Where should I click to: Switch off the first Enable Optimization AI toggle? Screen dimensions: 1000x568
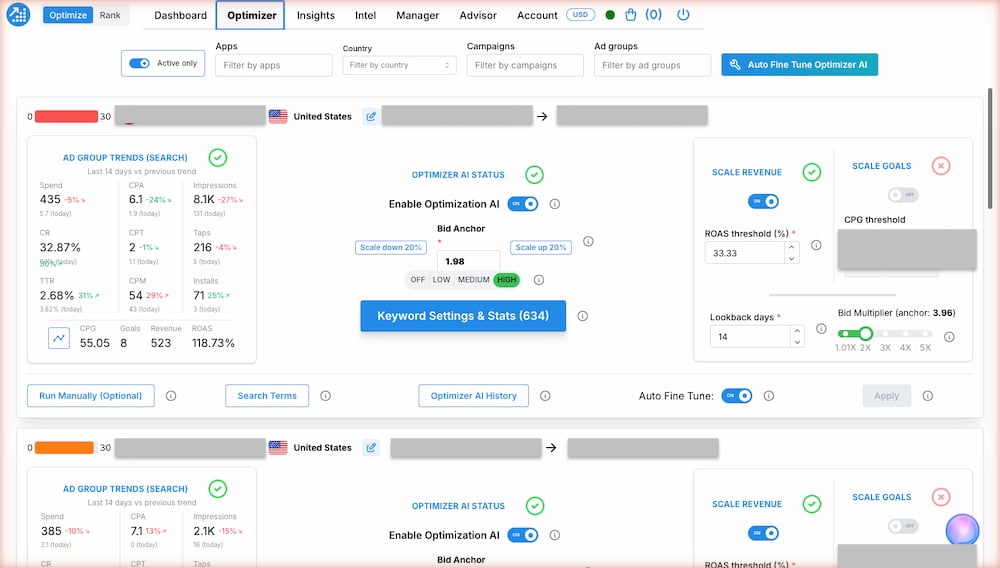click(523, 204)
